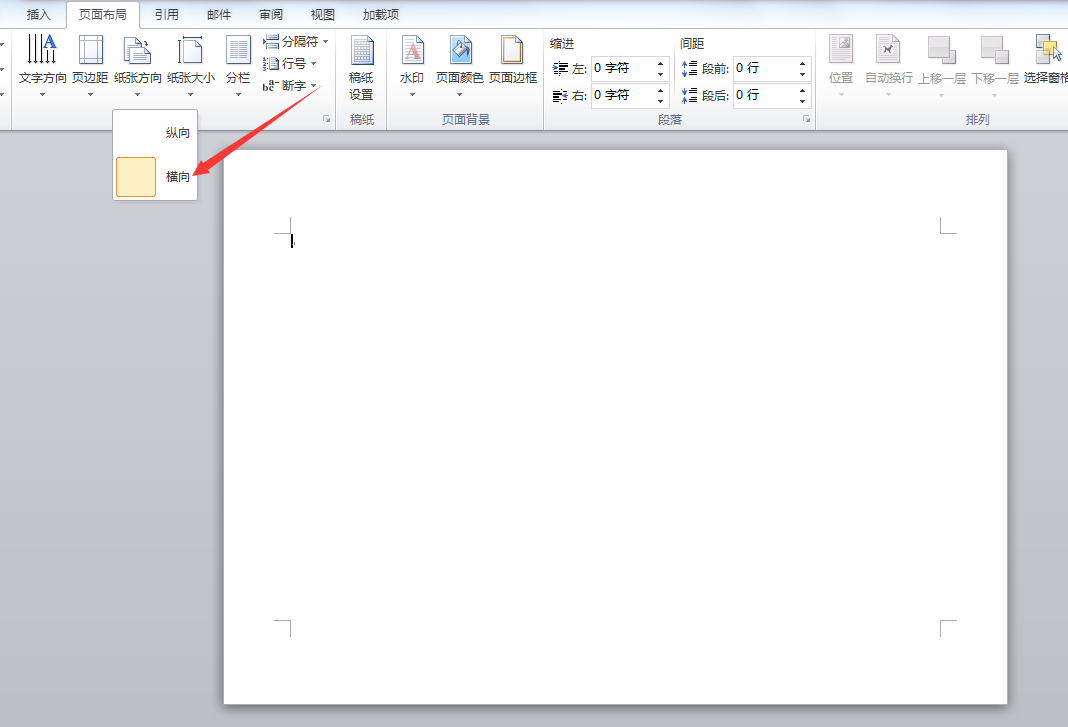Switch to the 插入 tab

pyautogui.click(x=39, y=14)
